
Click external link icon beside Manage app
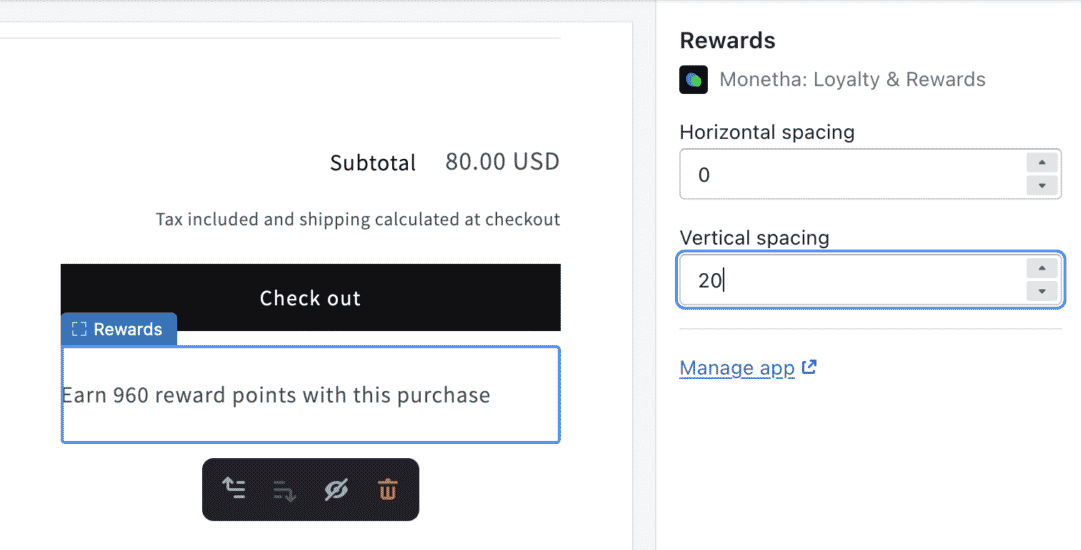[809, 367]
